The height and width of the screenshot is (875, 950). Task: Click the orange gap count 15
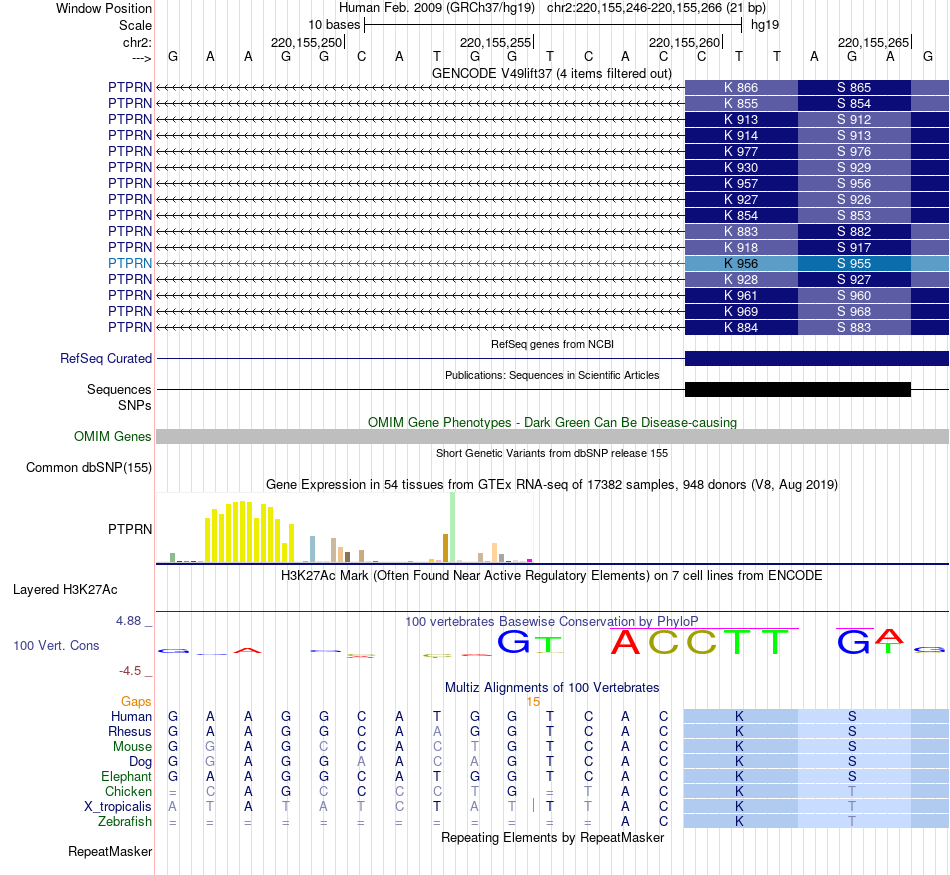533,702
